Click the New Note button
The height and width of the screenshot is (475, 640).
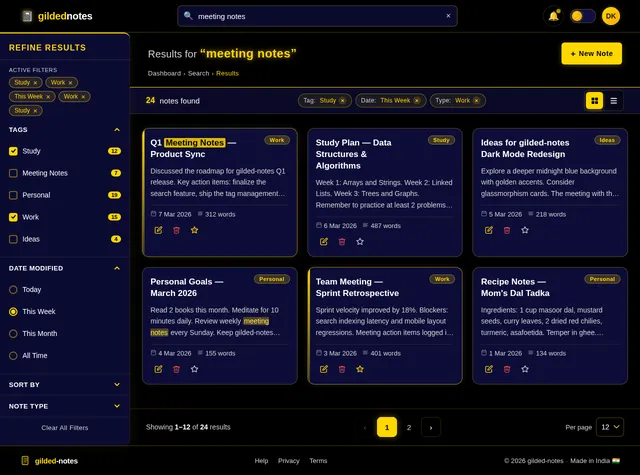click(x=592, y=54)
